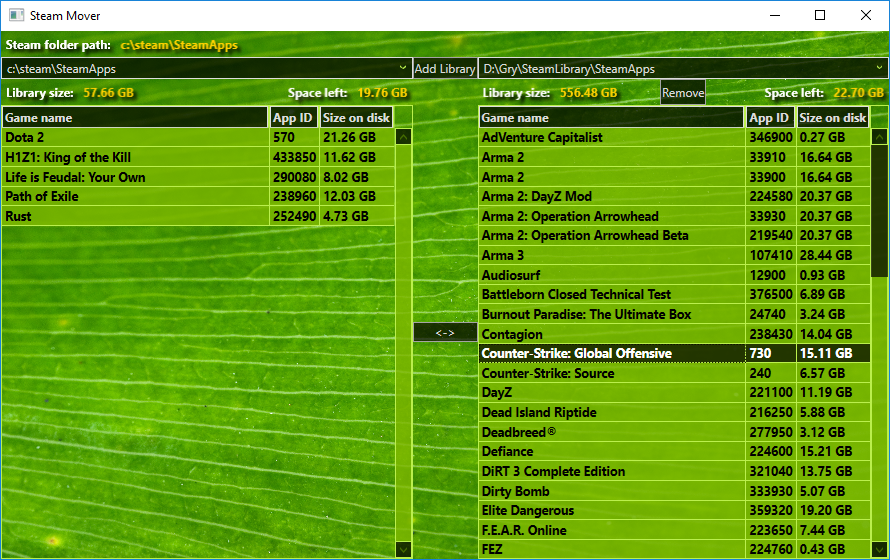Select Burnout Paradise: The Ultimate Box row
890x560 pixels.
click(674, 314)
